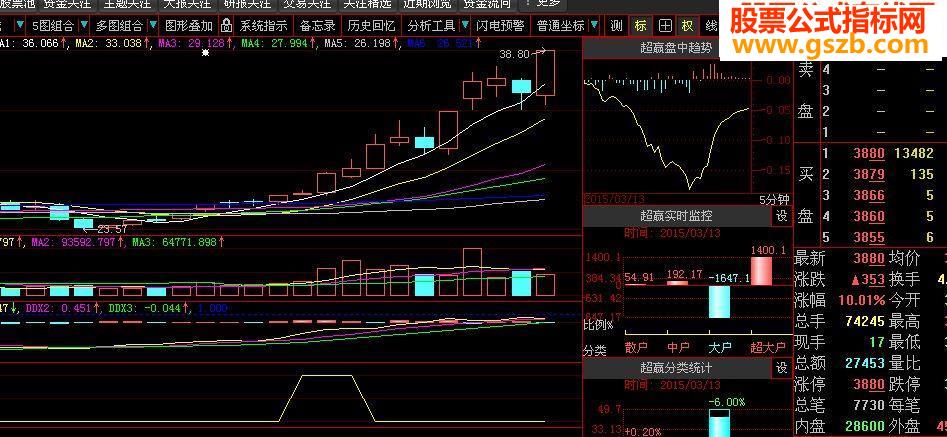
Task: Click the 23.57 low price label
Action: (113, 229)
